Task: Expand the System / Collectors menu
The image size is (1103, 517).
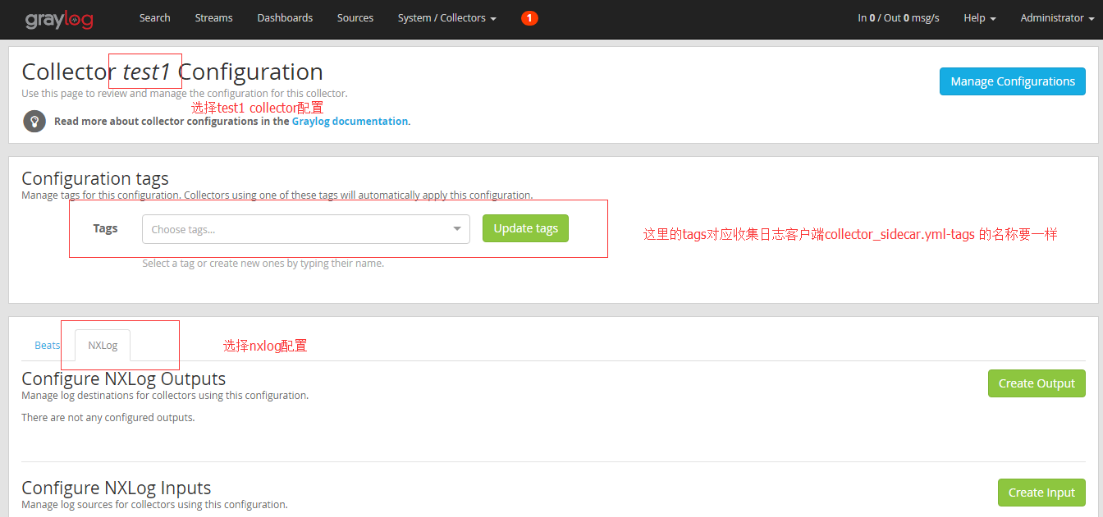Action: tap(447, 18)
